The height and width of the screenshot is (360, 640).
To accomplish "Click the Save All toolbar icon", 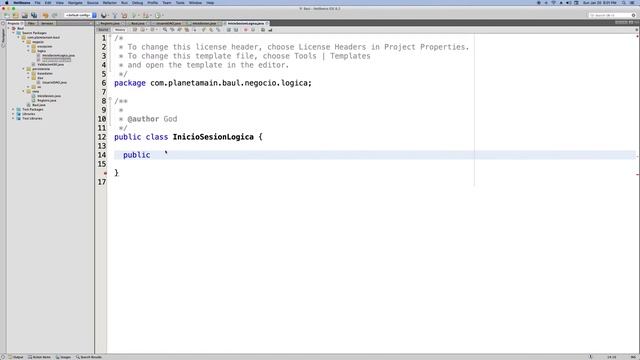I will [34, 16].
